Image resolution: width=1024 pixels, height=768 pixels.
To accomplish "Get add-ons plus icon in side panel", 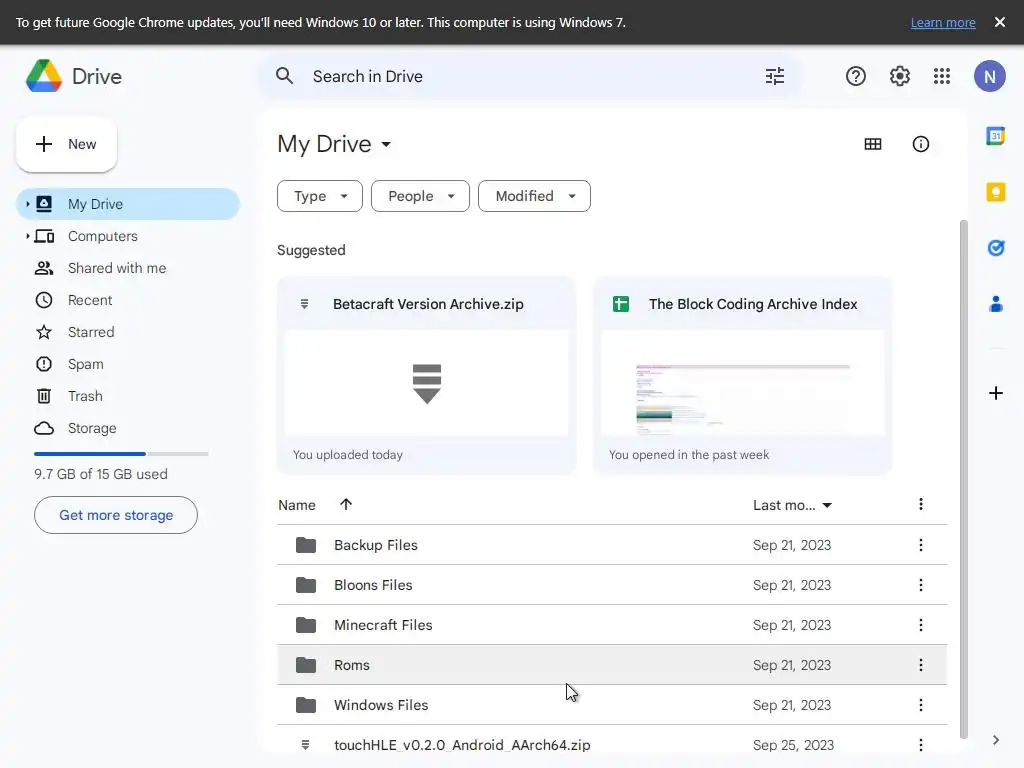I will [995, 393].
